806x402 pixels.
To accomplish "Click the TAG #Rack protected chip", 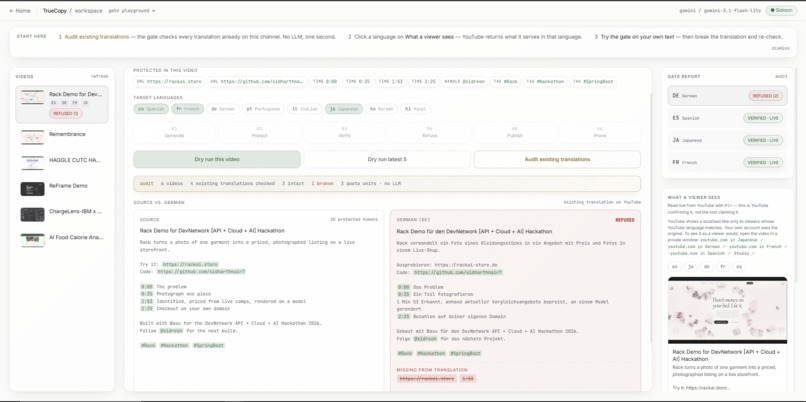I will pyautogui.click(x=506, y=81).
